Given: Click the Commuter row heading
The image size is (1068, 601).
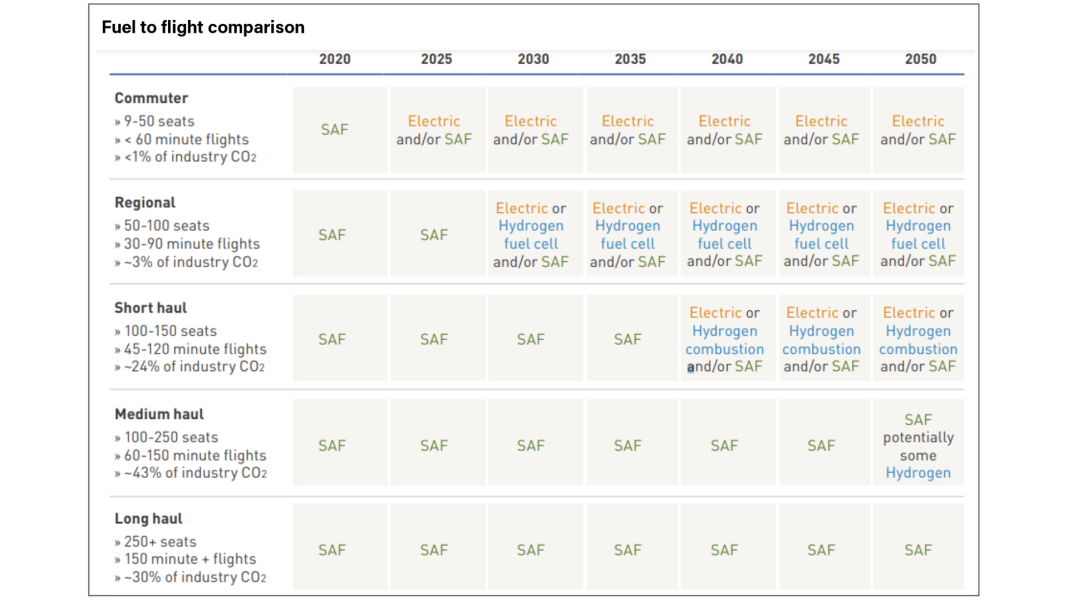Looking at the screenshot, I should (x=151, y=98).
